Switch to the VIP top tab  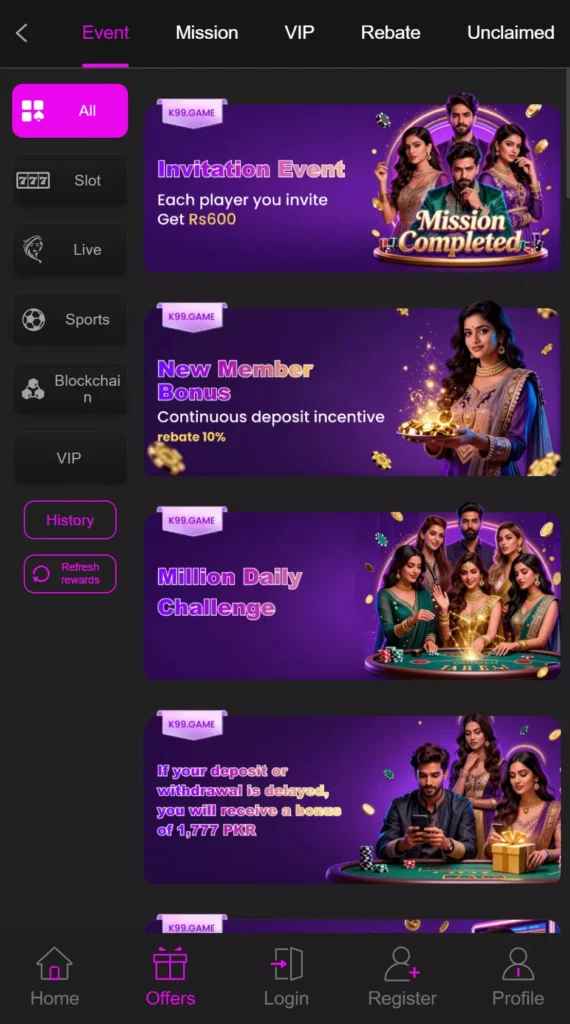(299, 33)
